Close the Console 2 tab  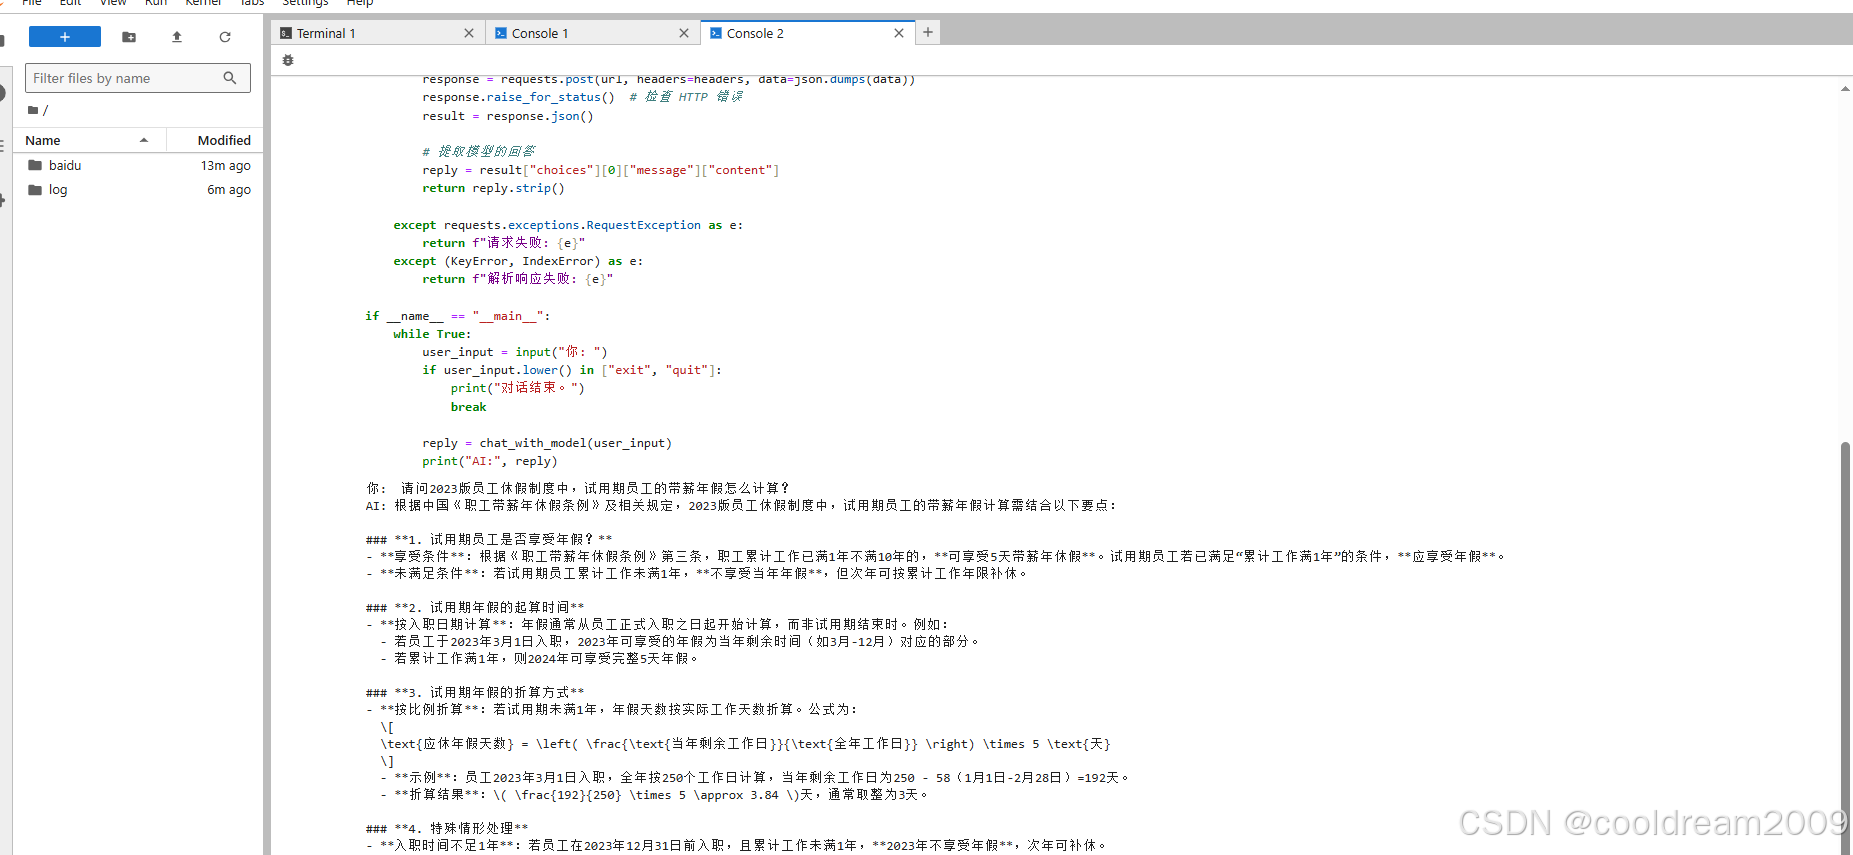pyautogui.click(x=899, y=33)
